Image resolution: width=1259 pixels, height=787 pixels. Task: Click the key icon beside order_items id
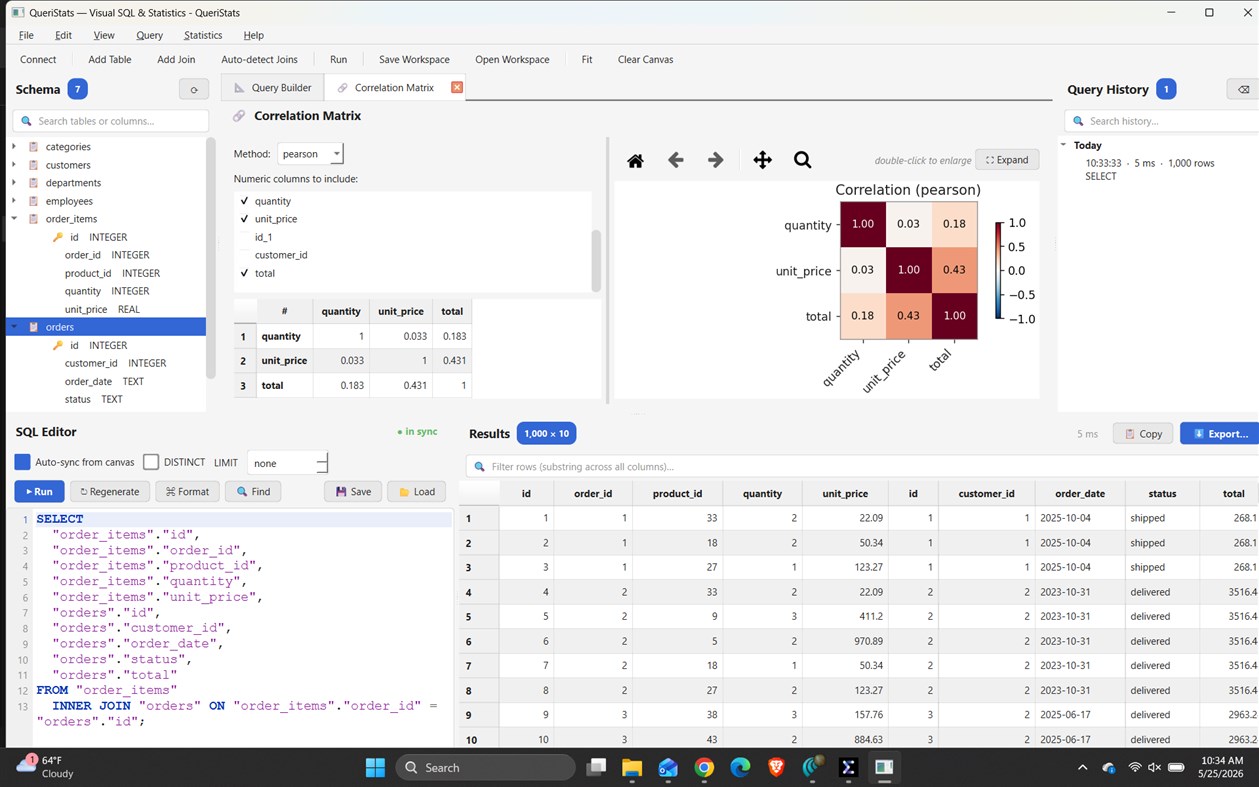tap(58, 237)
